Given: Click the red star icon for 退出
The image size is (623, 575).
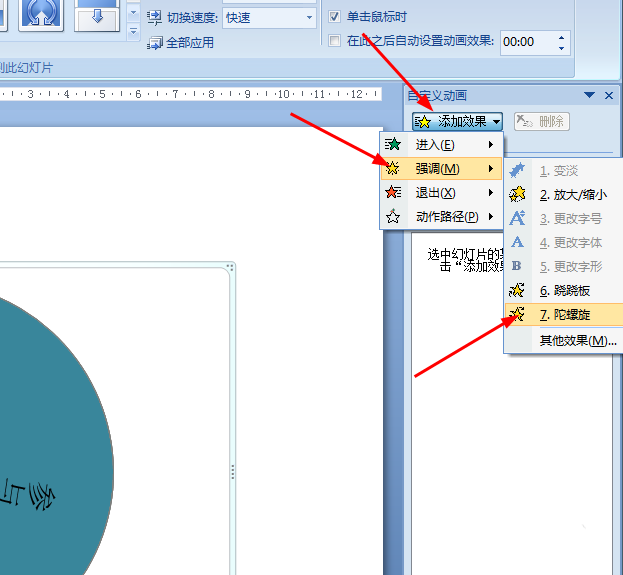Looking at the screenshot, I should point(393,193).
